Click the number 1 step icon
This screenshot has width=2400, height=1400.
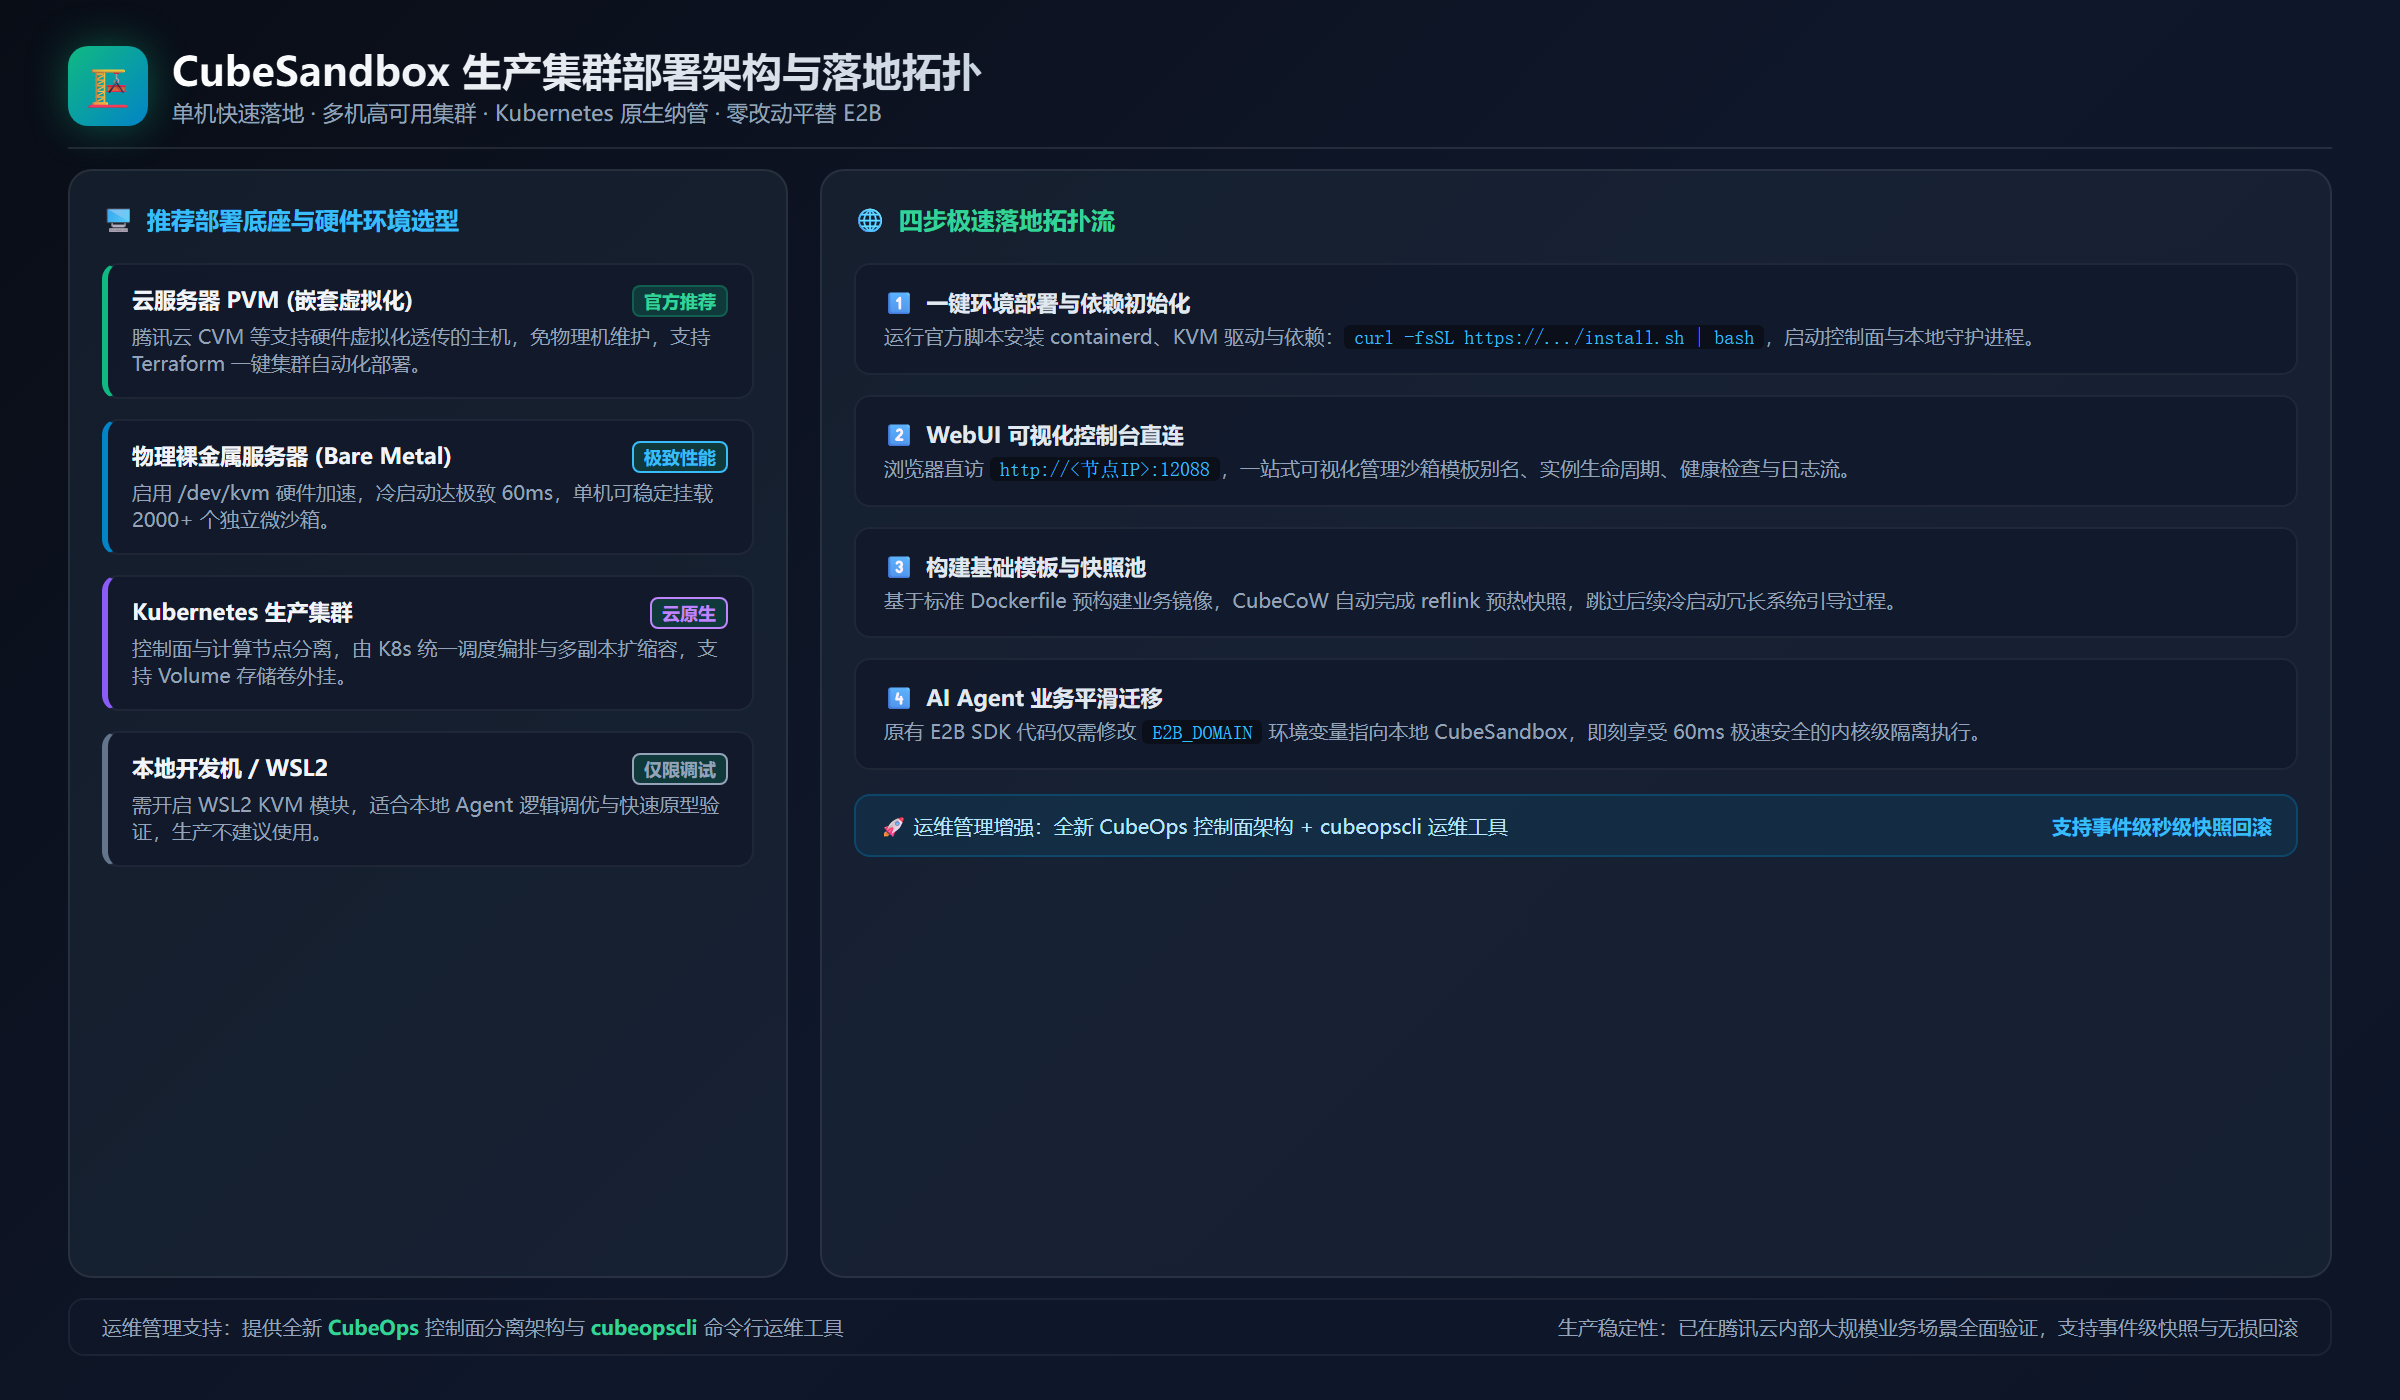pos(898,303)
